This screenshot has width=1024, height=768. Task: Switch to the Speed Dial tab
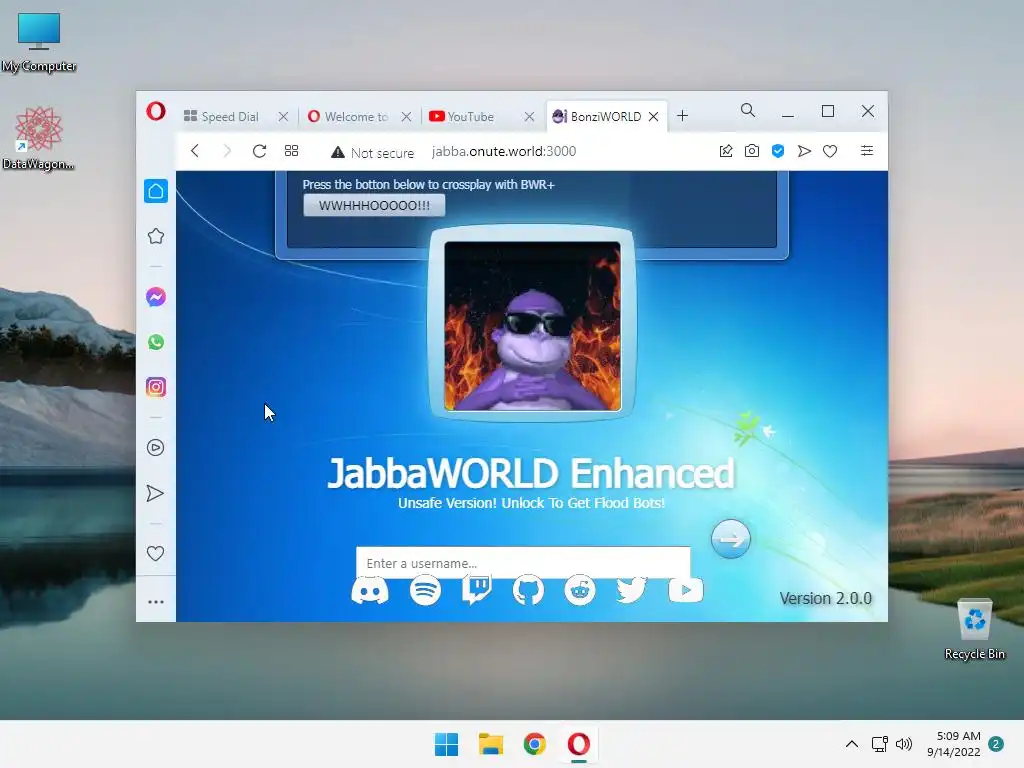click(221, 116)
